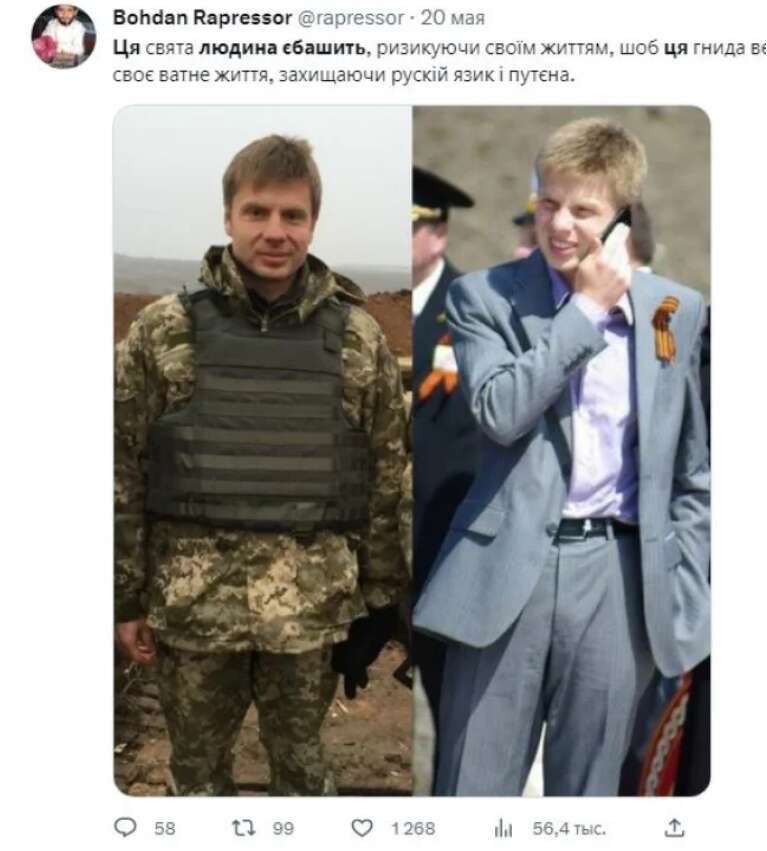Open Bohdan Rapressor profile avatar
Image resolution: width=767 pixels, height=851 pixels.
64,37
